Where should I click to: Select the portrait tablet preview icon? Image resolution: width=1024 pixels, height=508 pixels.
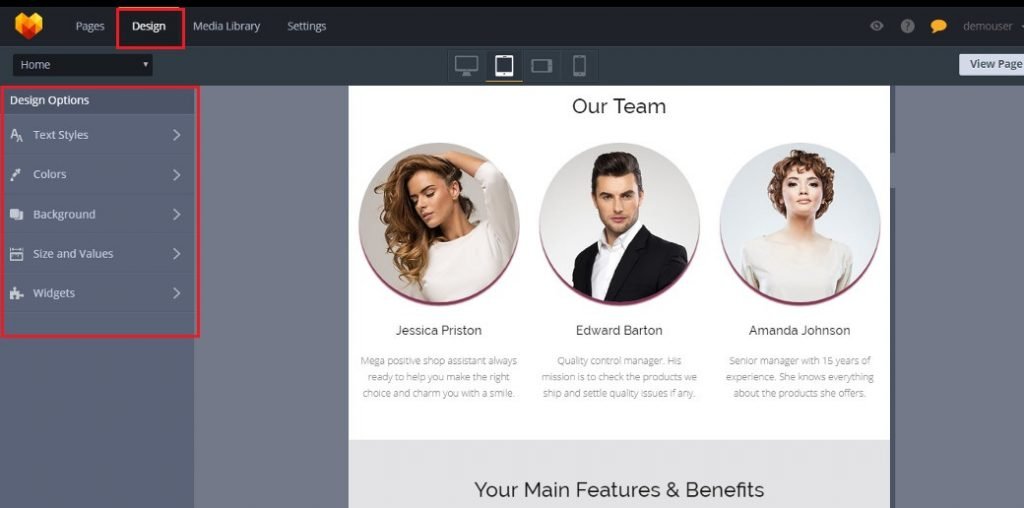504,65
